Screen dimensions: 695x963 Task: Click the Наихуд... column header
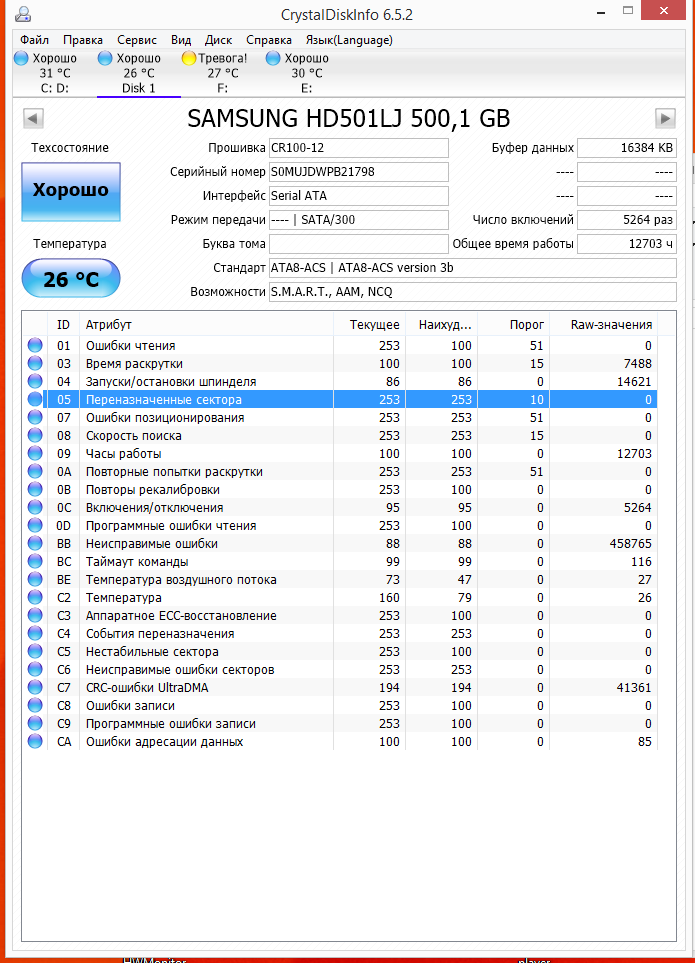point(441,324)
